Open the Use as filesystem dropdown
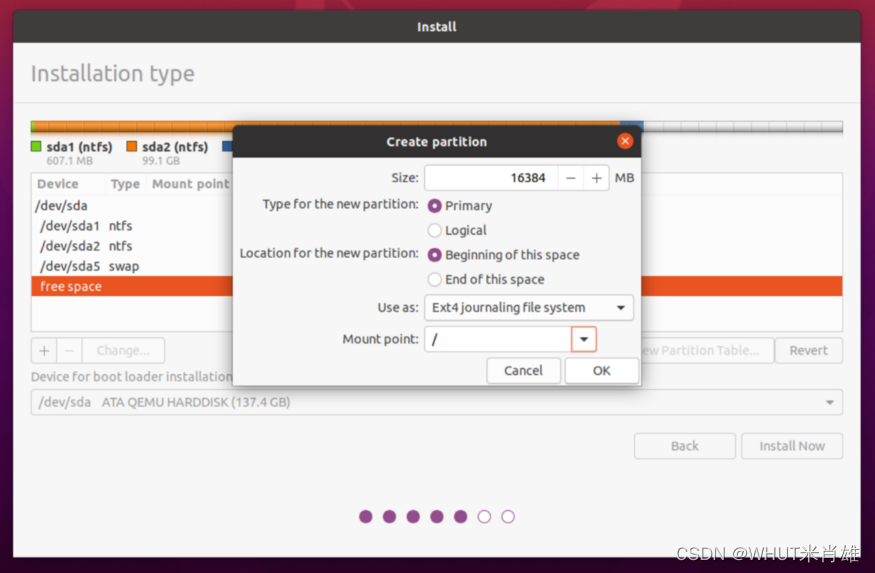 tap(528, 307)
